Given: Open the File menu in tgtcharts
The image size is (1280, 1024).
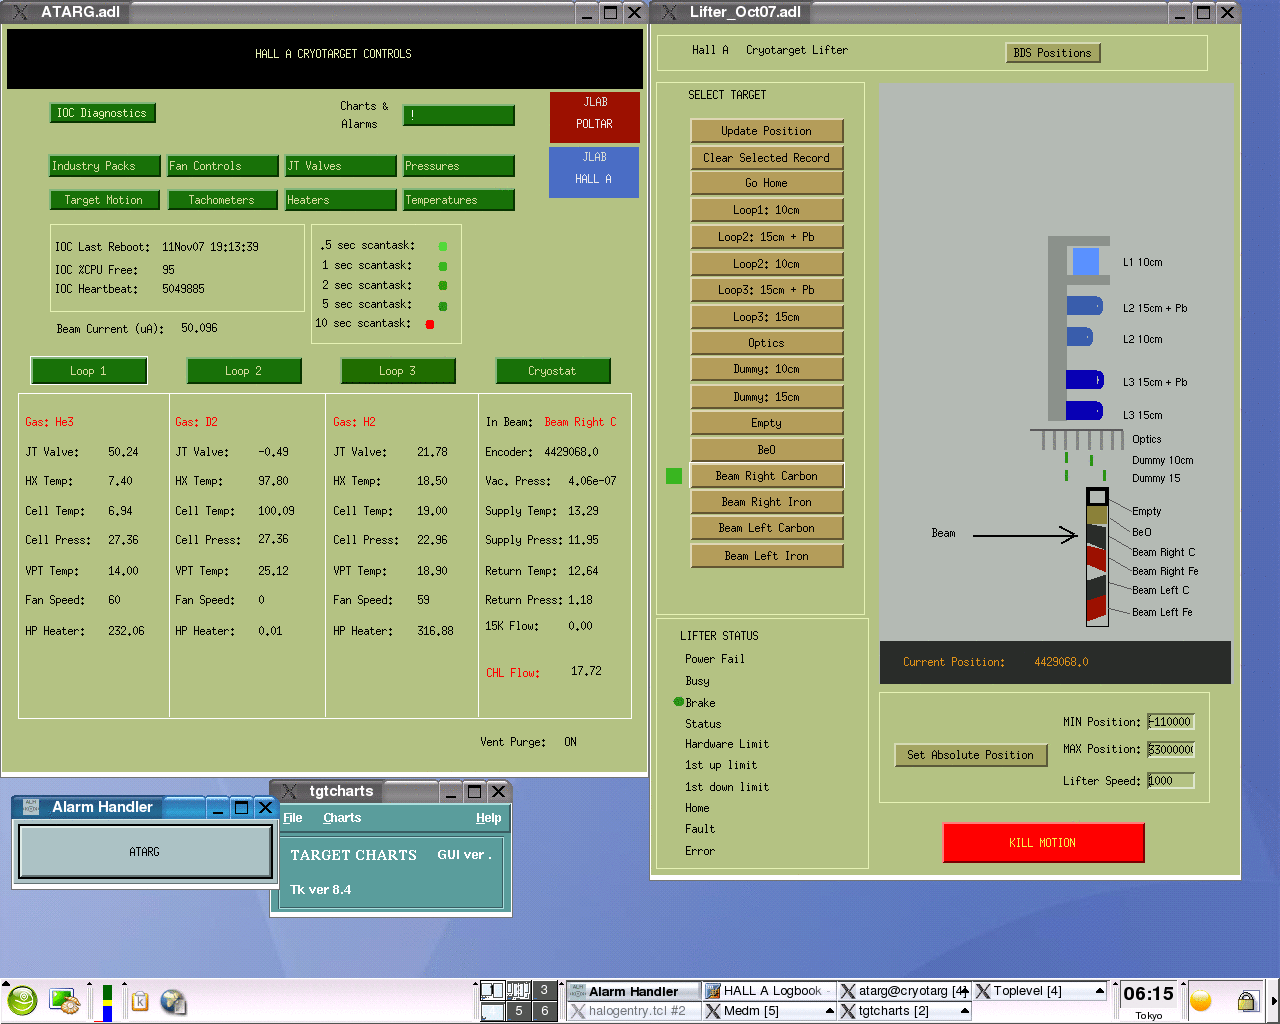Looking at the screenshot, I should (293, 818).
